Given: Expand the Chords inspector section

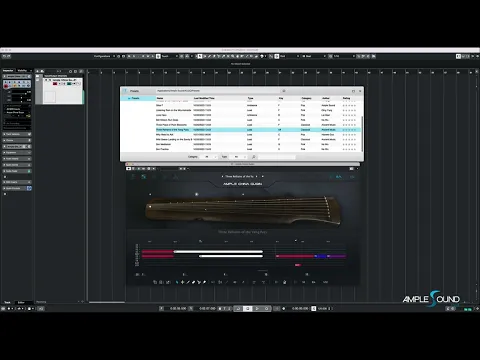Looking at the screenshot, I should coord(17,140).
